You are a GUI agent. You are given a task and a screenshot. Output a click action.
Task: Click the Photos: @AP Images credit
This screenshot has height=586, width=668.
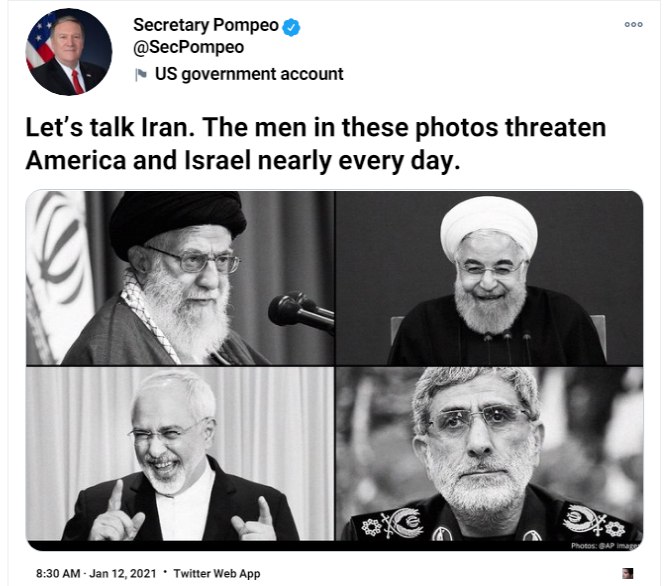(x=605, y=546)
